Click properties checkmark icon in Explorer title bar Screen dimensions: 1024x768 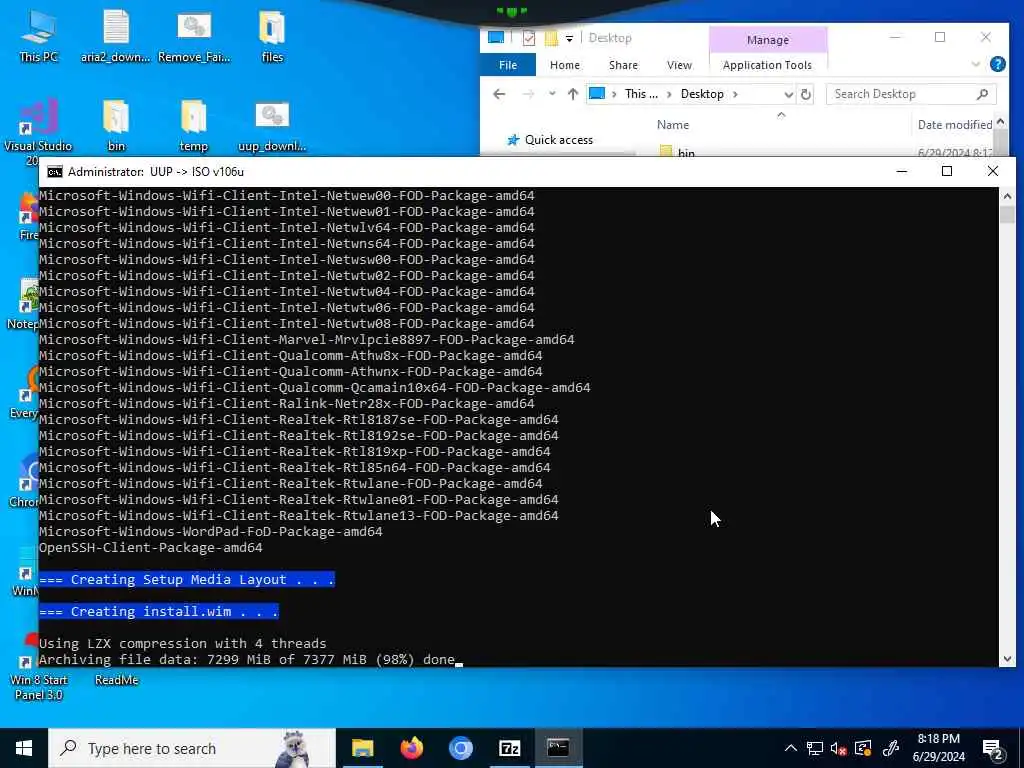pos(529,39)
